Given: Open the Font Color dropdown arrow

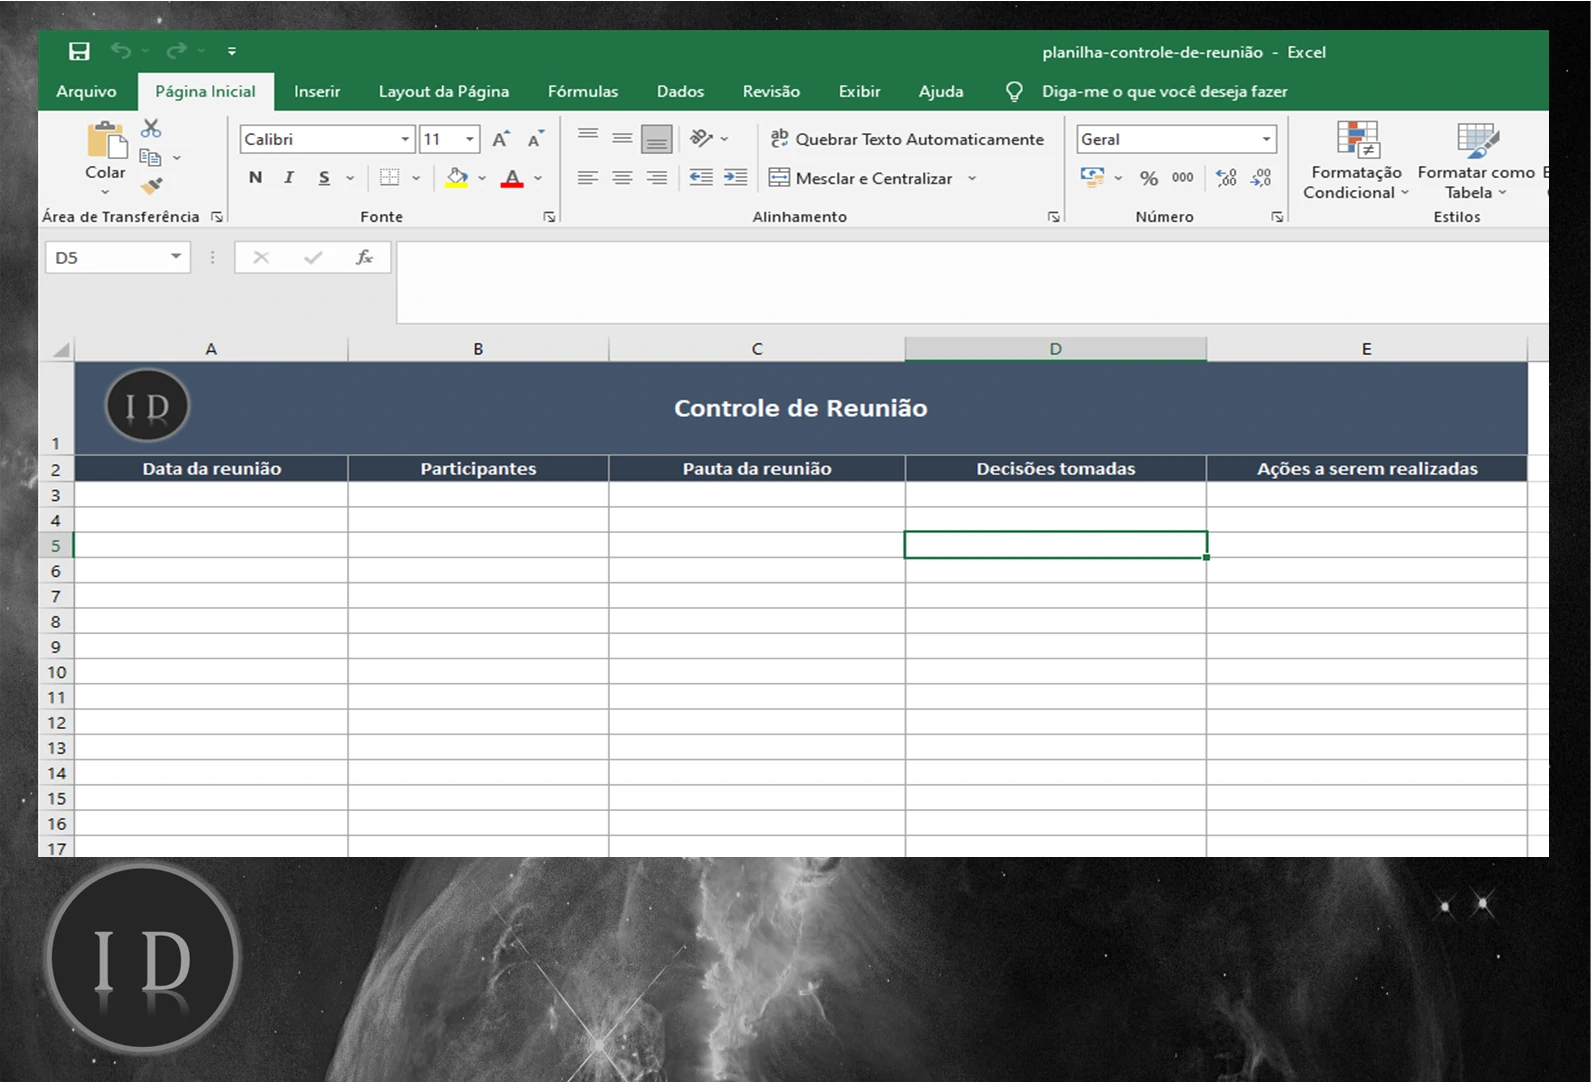Looking at the screenshot, I should tap(538, 178).
